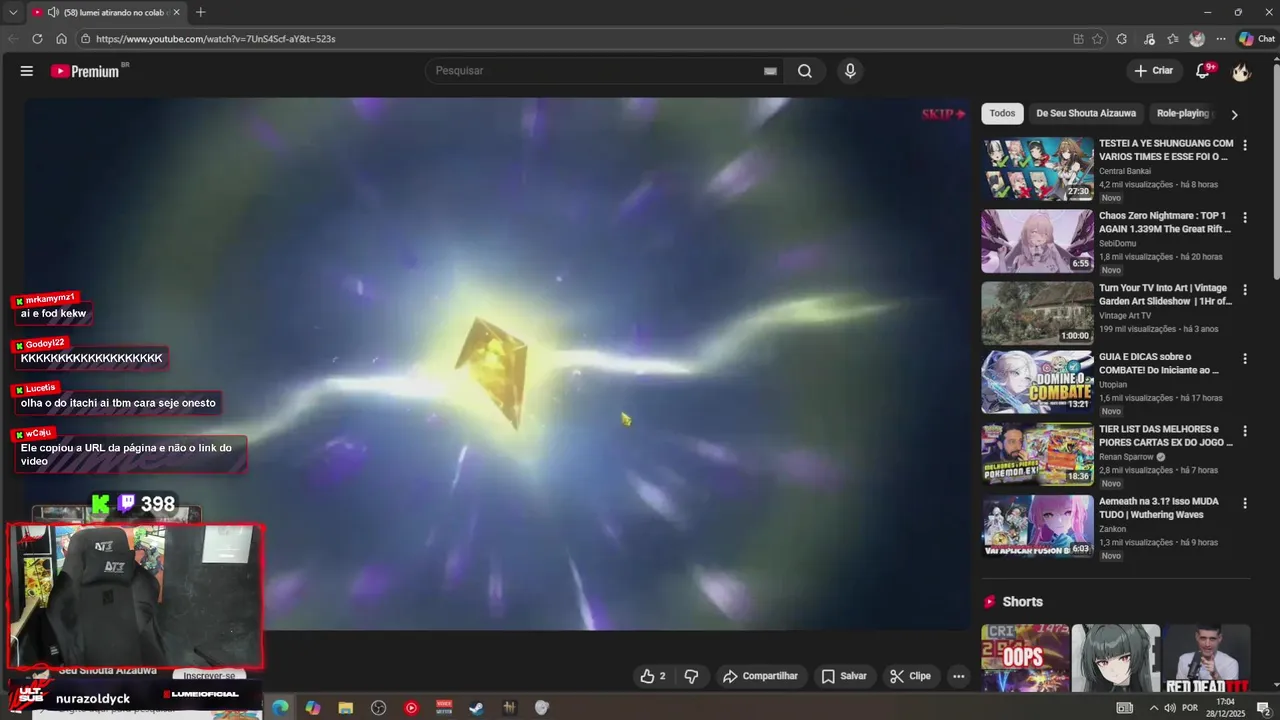Go to the browser home page

tap(61, 39)
